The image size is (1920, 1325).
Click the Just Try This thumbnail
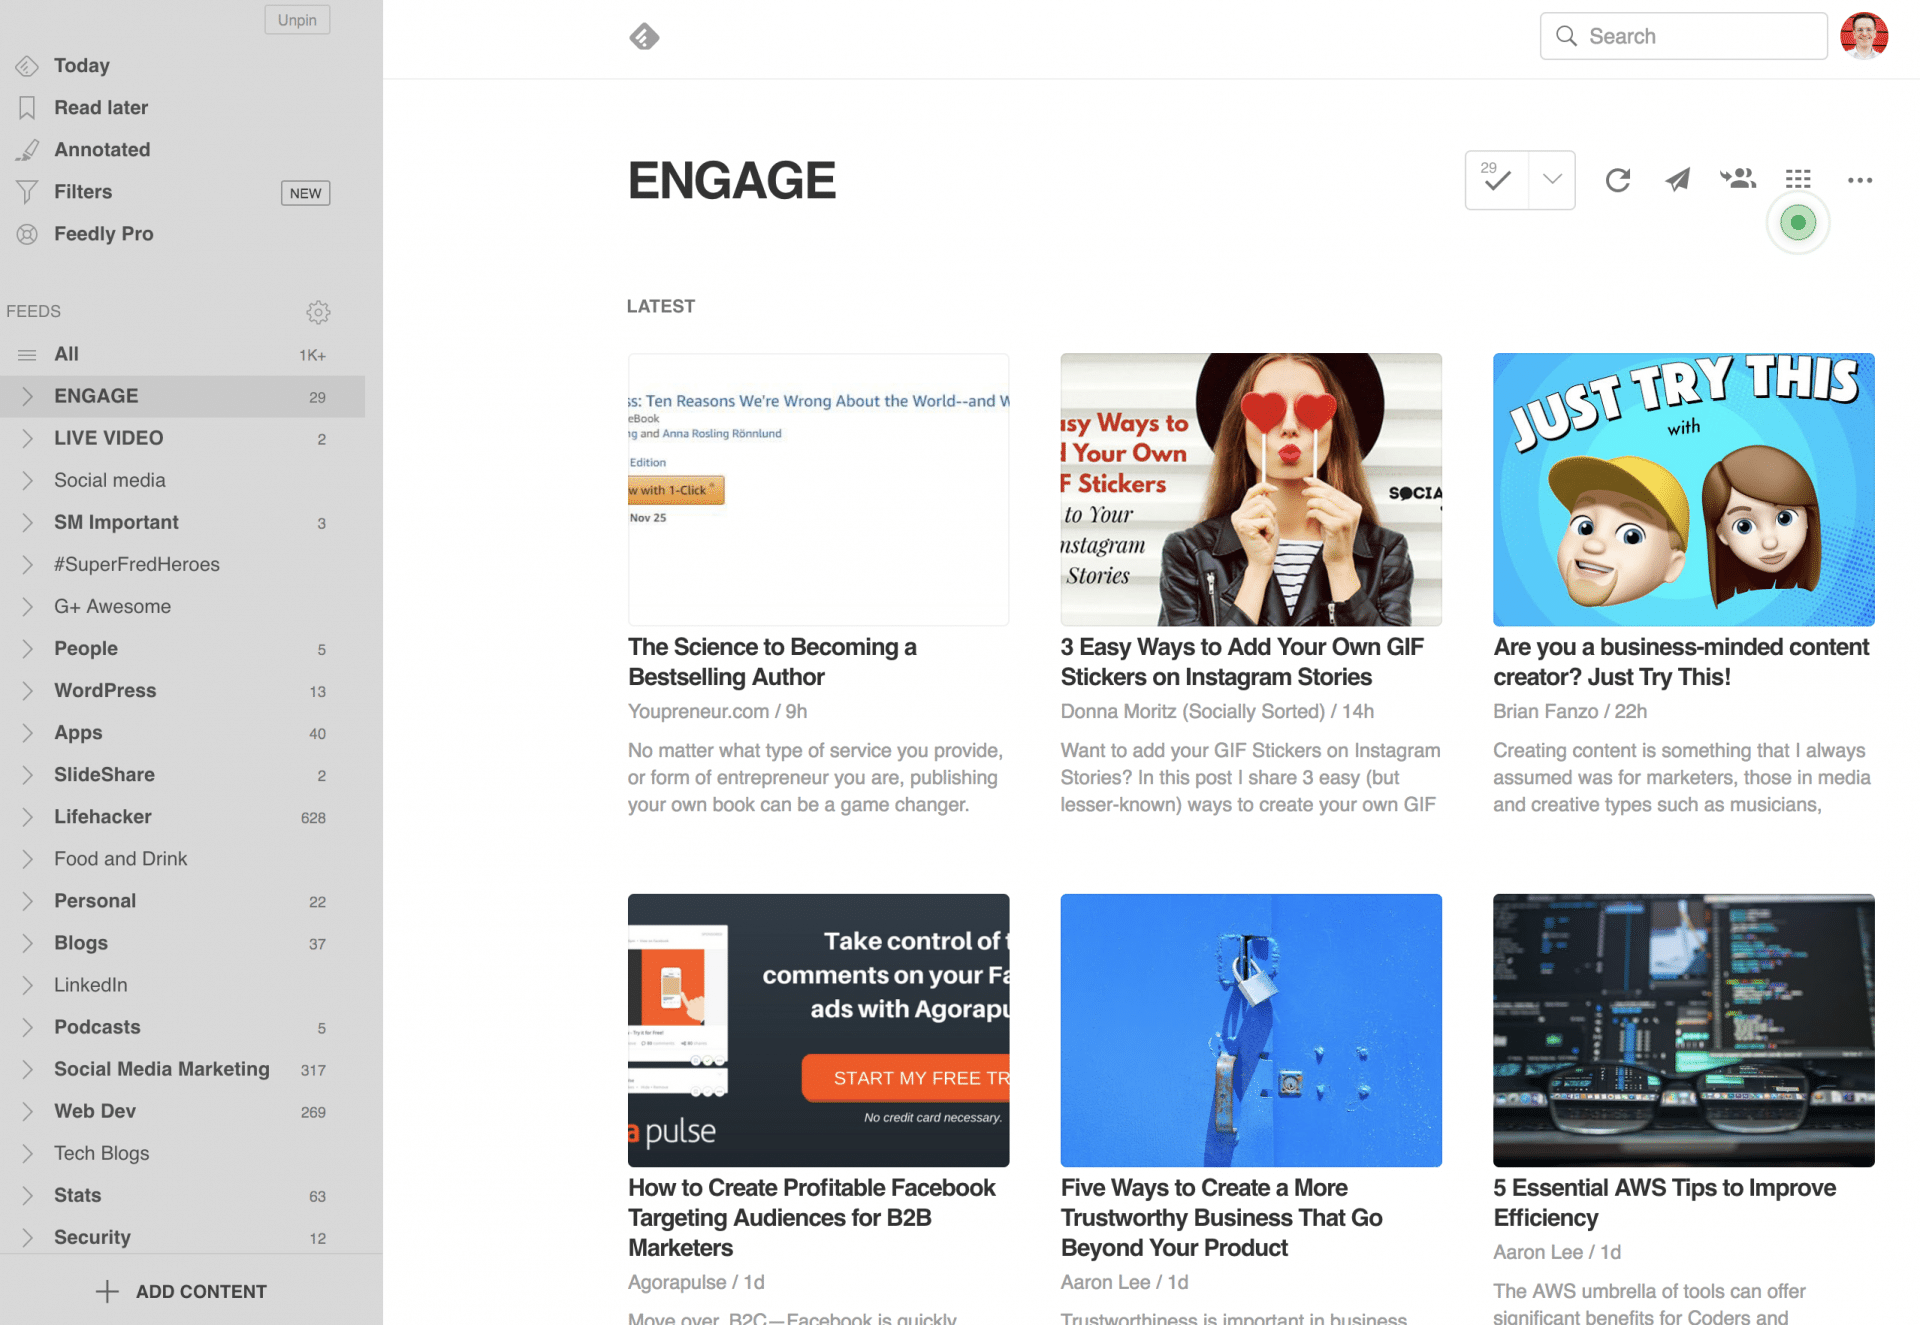click(1683, 489)
